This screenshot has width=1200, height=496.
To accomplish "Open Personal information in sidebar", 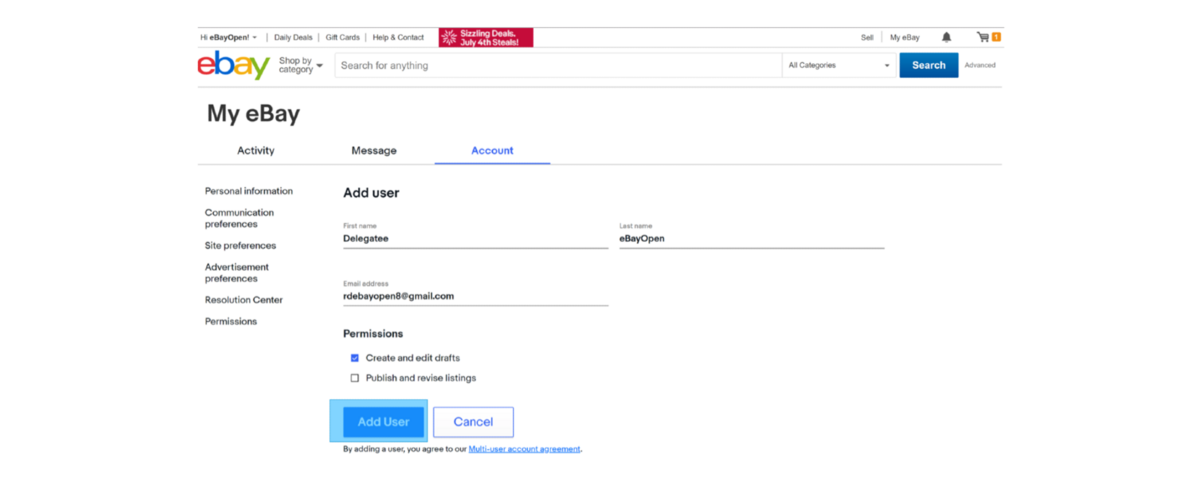I will (x=249, y=191).
